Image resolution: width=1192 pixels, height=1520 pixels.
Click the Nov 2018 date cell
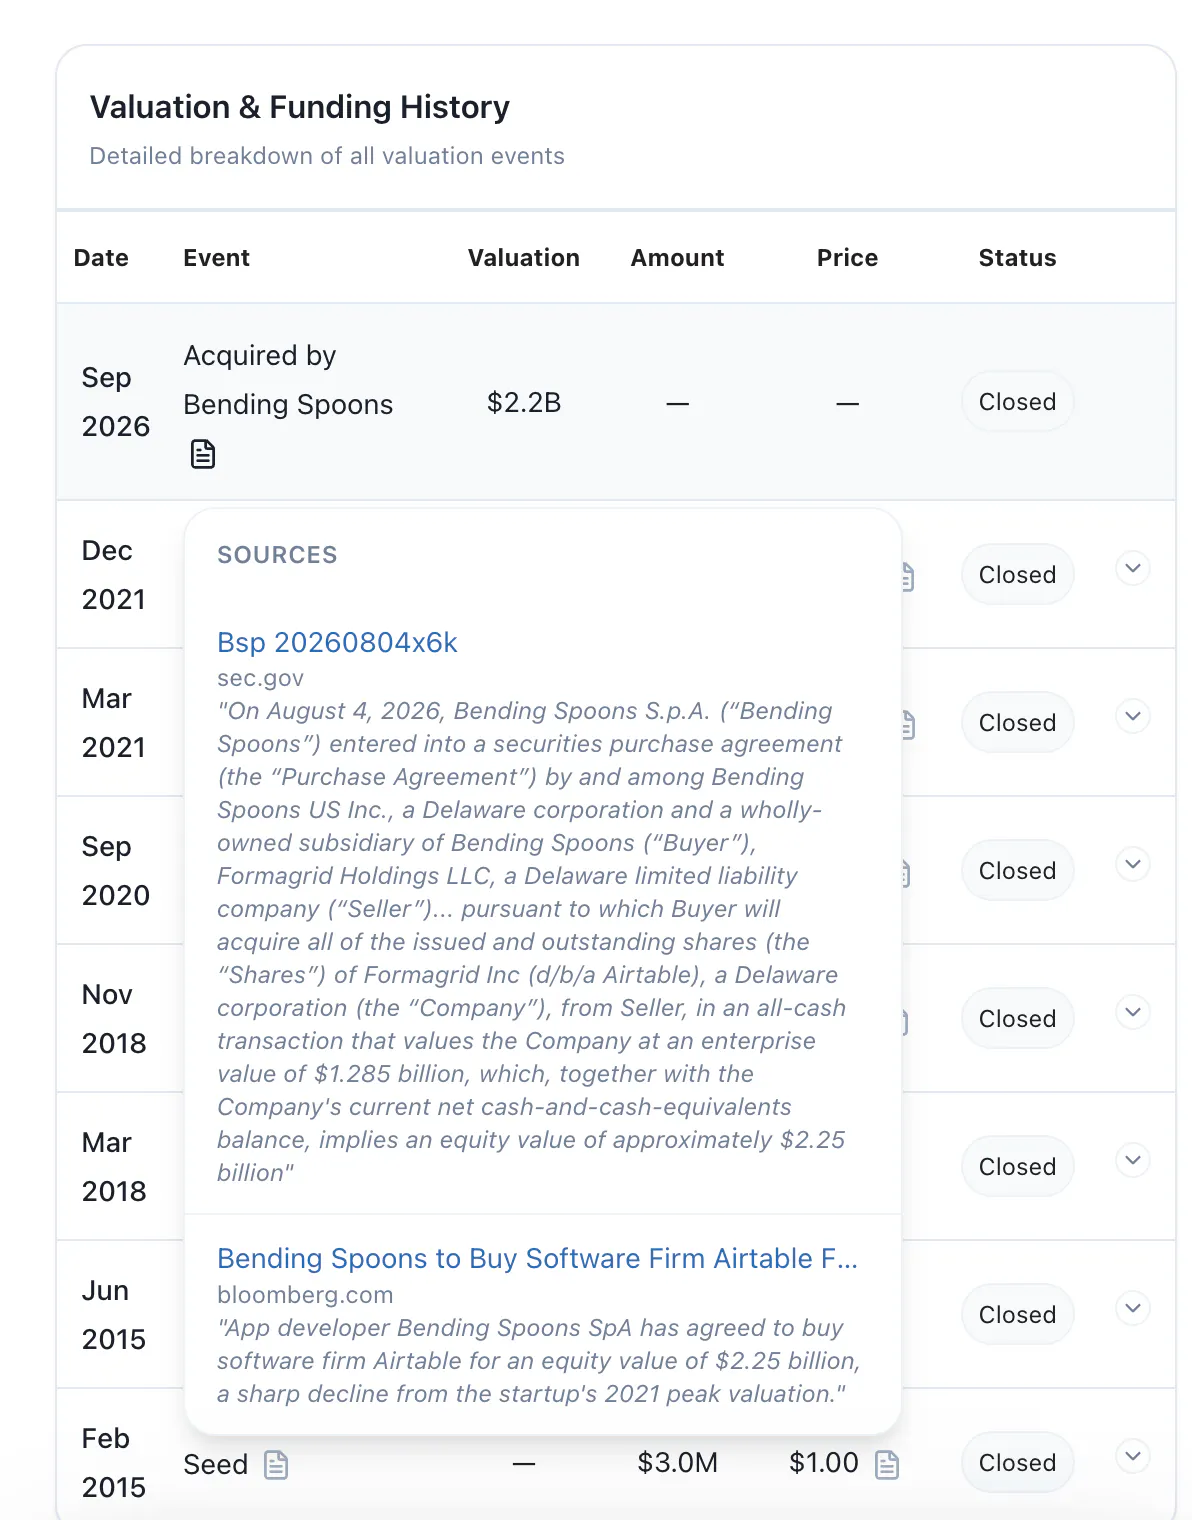tap(114, 1019)
